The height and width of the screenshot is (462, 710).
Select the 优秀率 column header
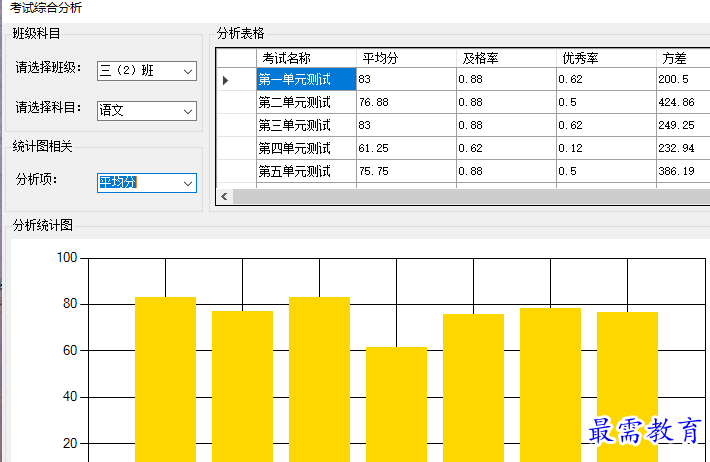(x=606, y=57)
